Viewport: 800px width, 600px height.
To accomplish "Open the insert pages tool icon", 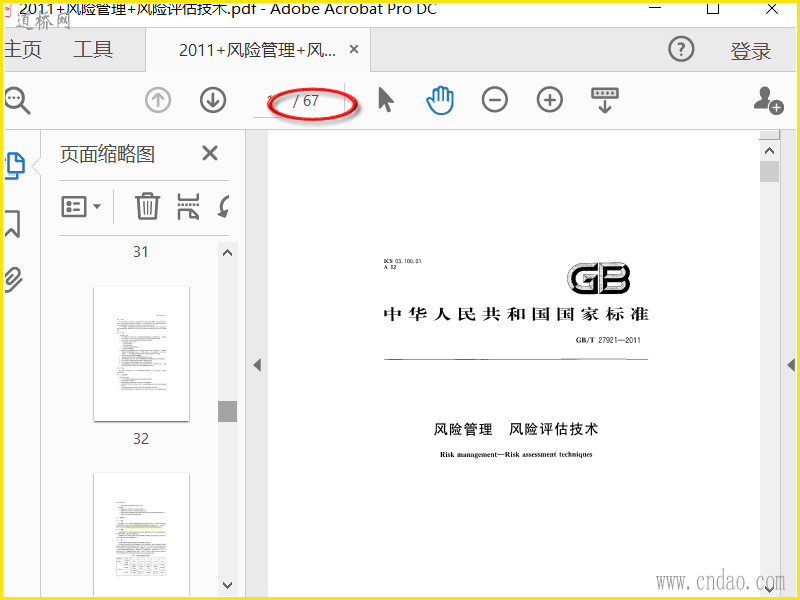I will pos(188,206).
